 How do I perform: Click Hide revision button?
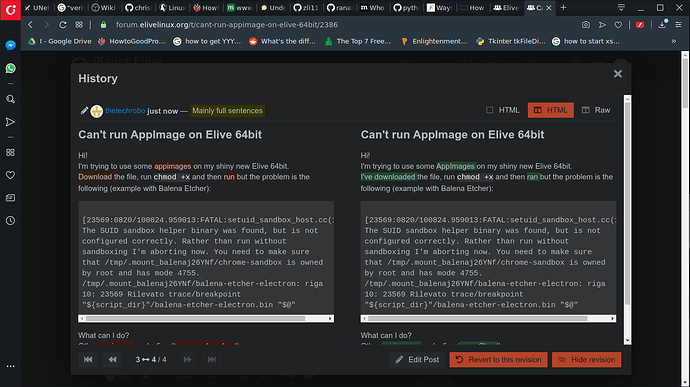[x=587, y=360]
